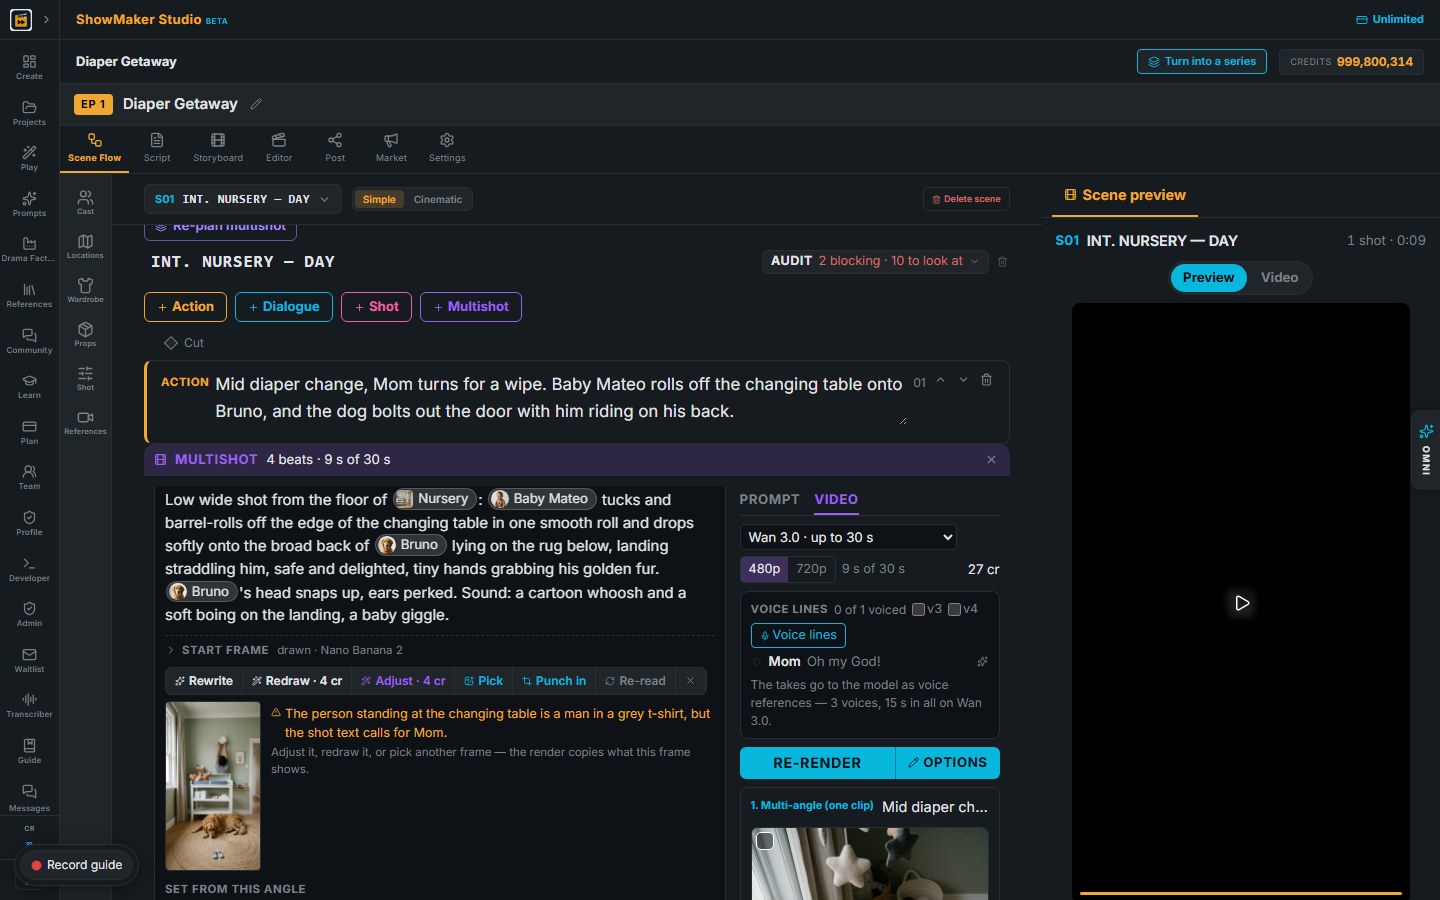The height and width of the screenshot is (900, 1440).
Task: Tick the multi-angle clip thumbnail checkbox
Action: point(765,841)
